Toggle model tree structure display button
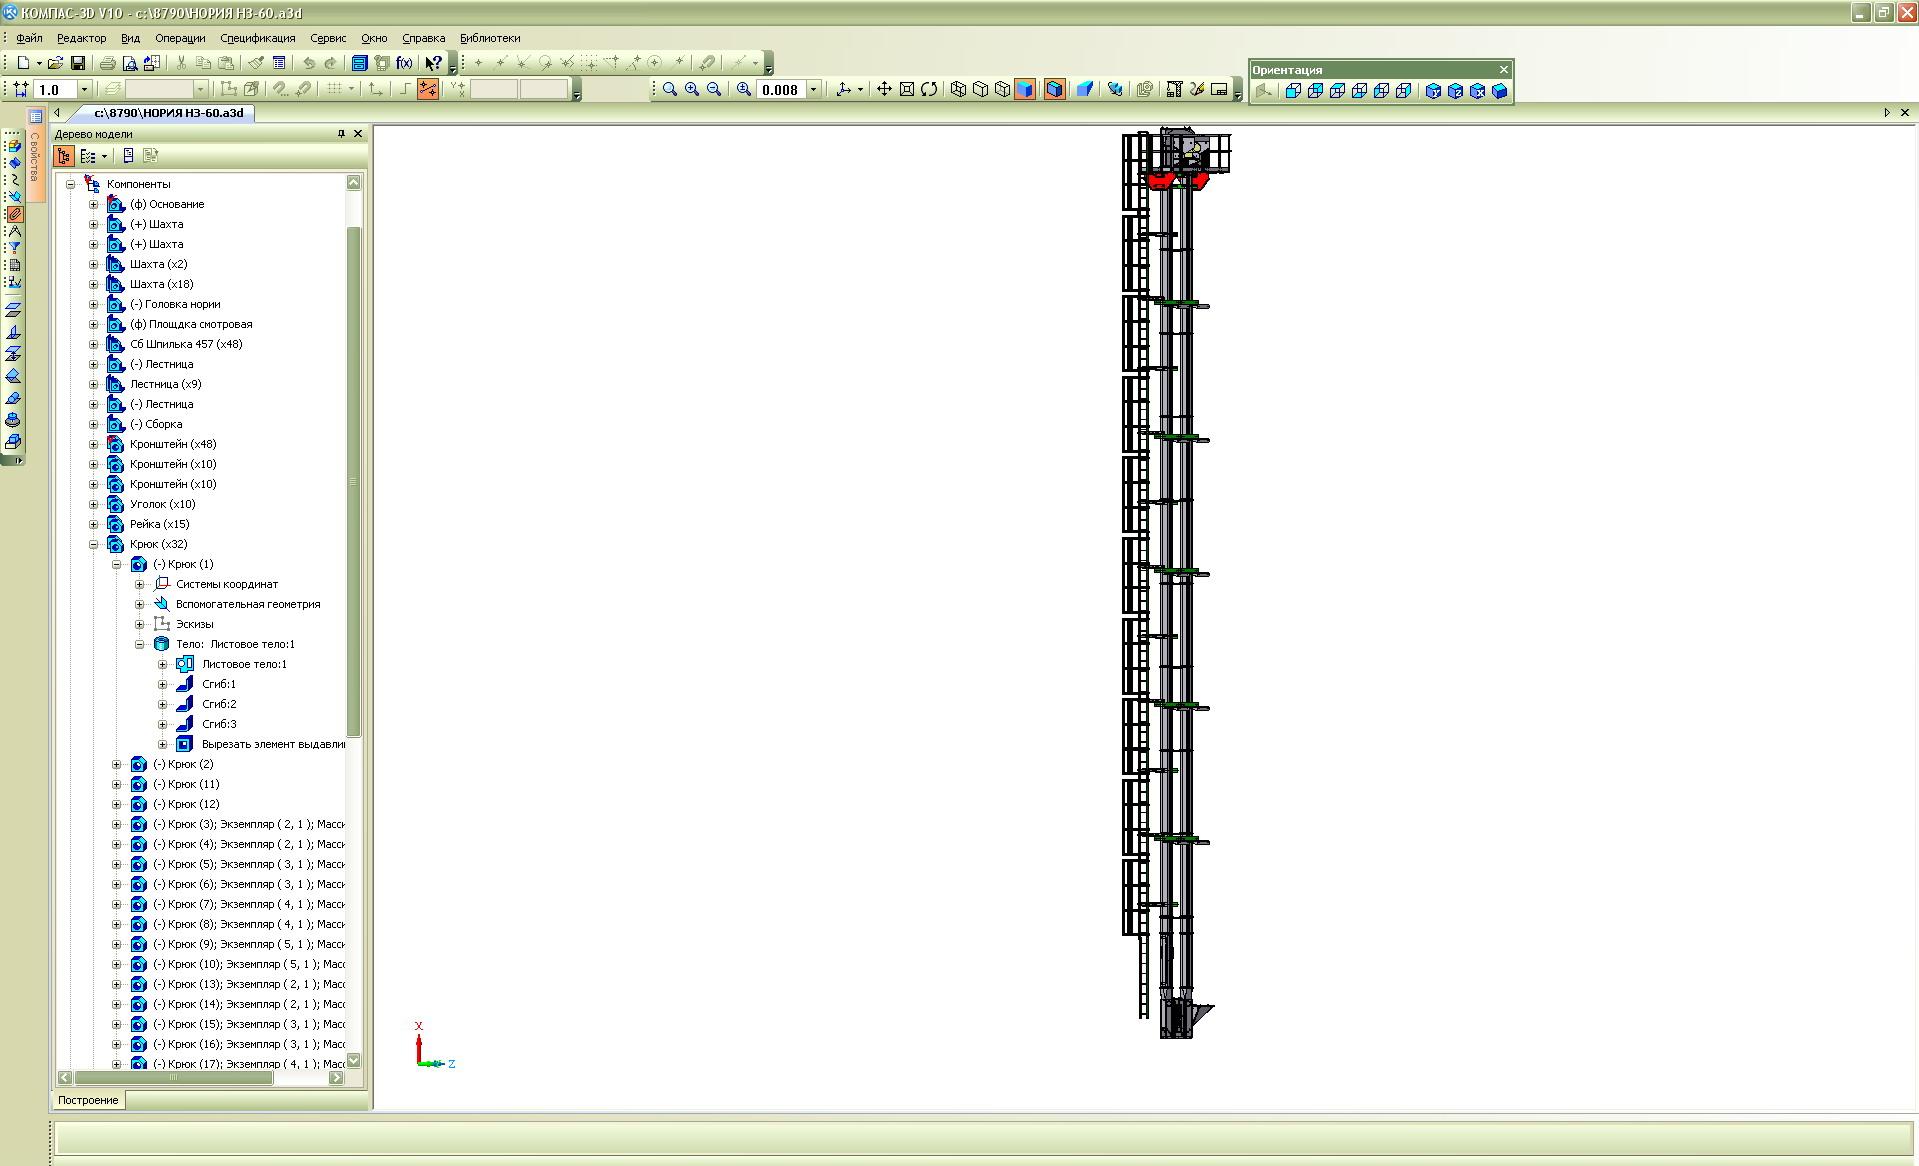Viewport: 1919px width, 1166px height. tap(64, 156)
